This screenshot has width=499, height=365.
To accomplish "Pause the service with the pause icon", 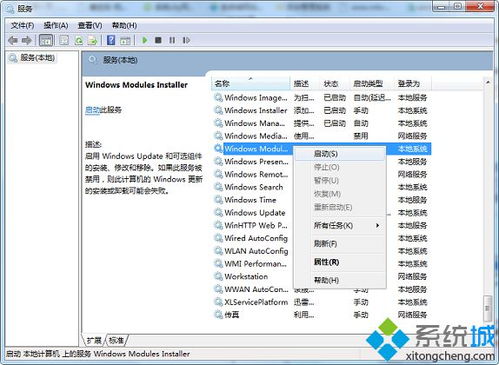I will [172, 40].
